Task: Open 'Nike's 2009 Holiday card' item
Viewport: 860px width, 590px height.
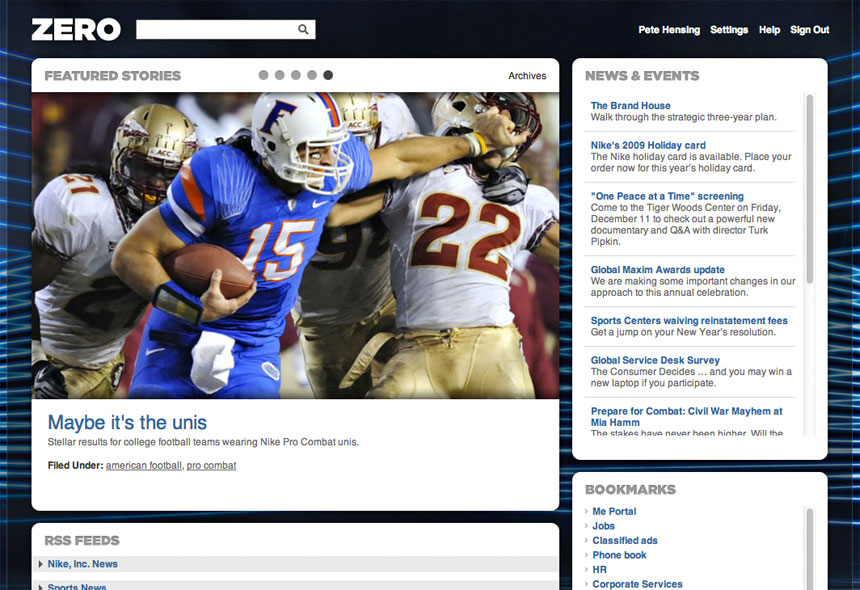Action: point(648,145)
